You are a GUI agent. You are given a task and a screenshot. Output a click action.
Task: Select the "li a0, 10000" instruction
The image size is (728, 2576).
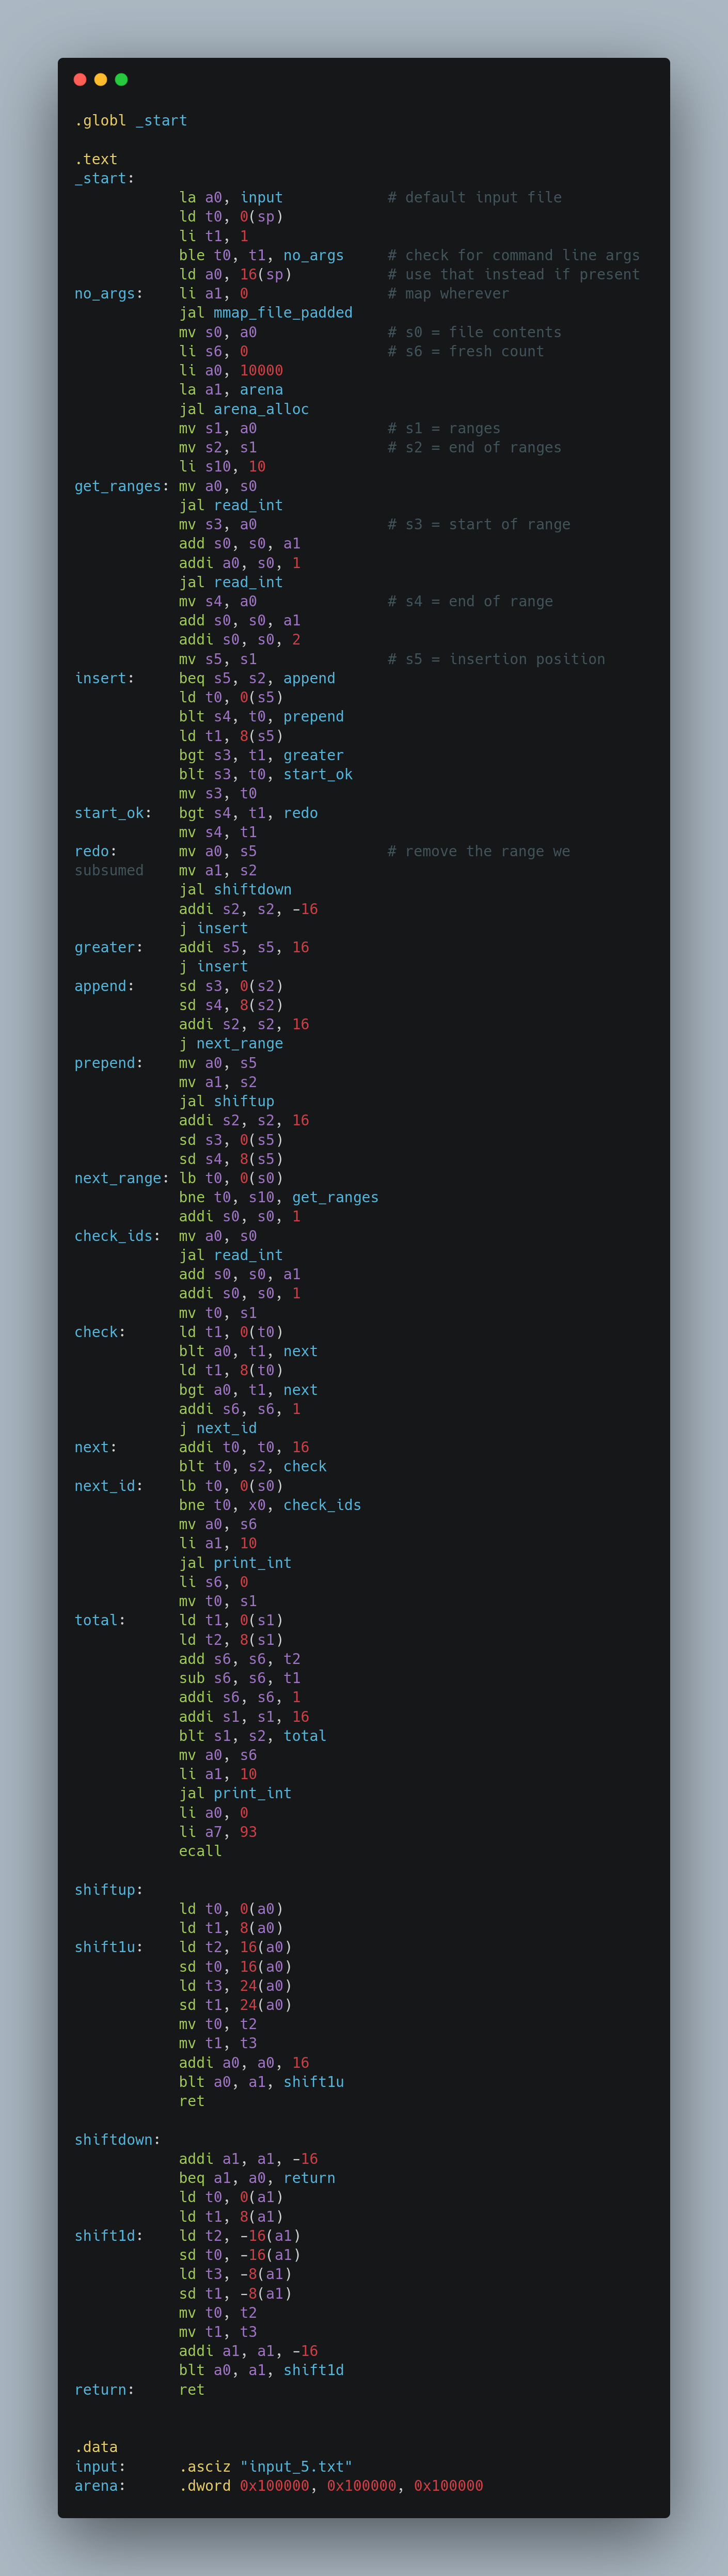point(231,370)
